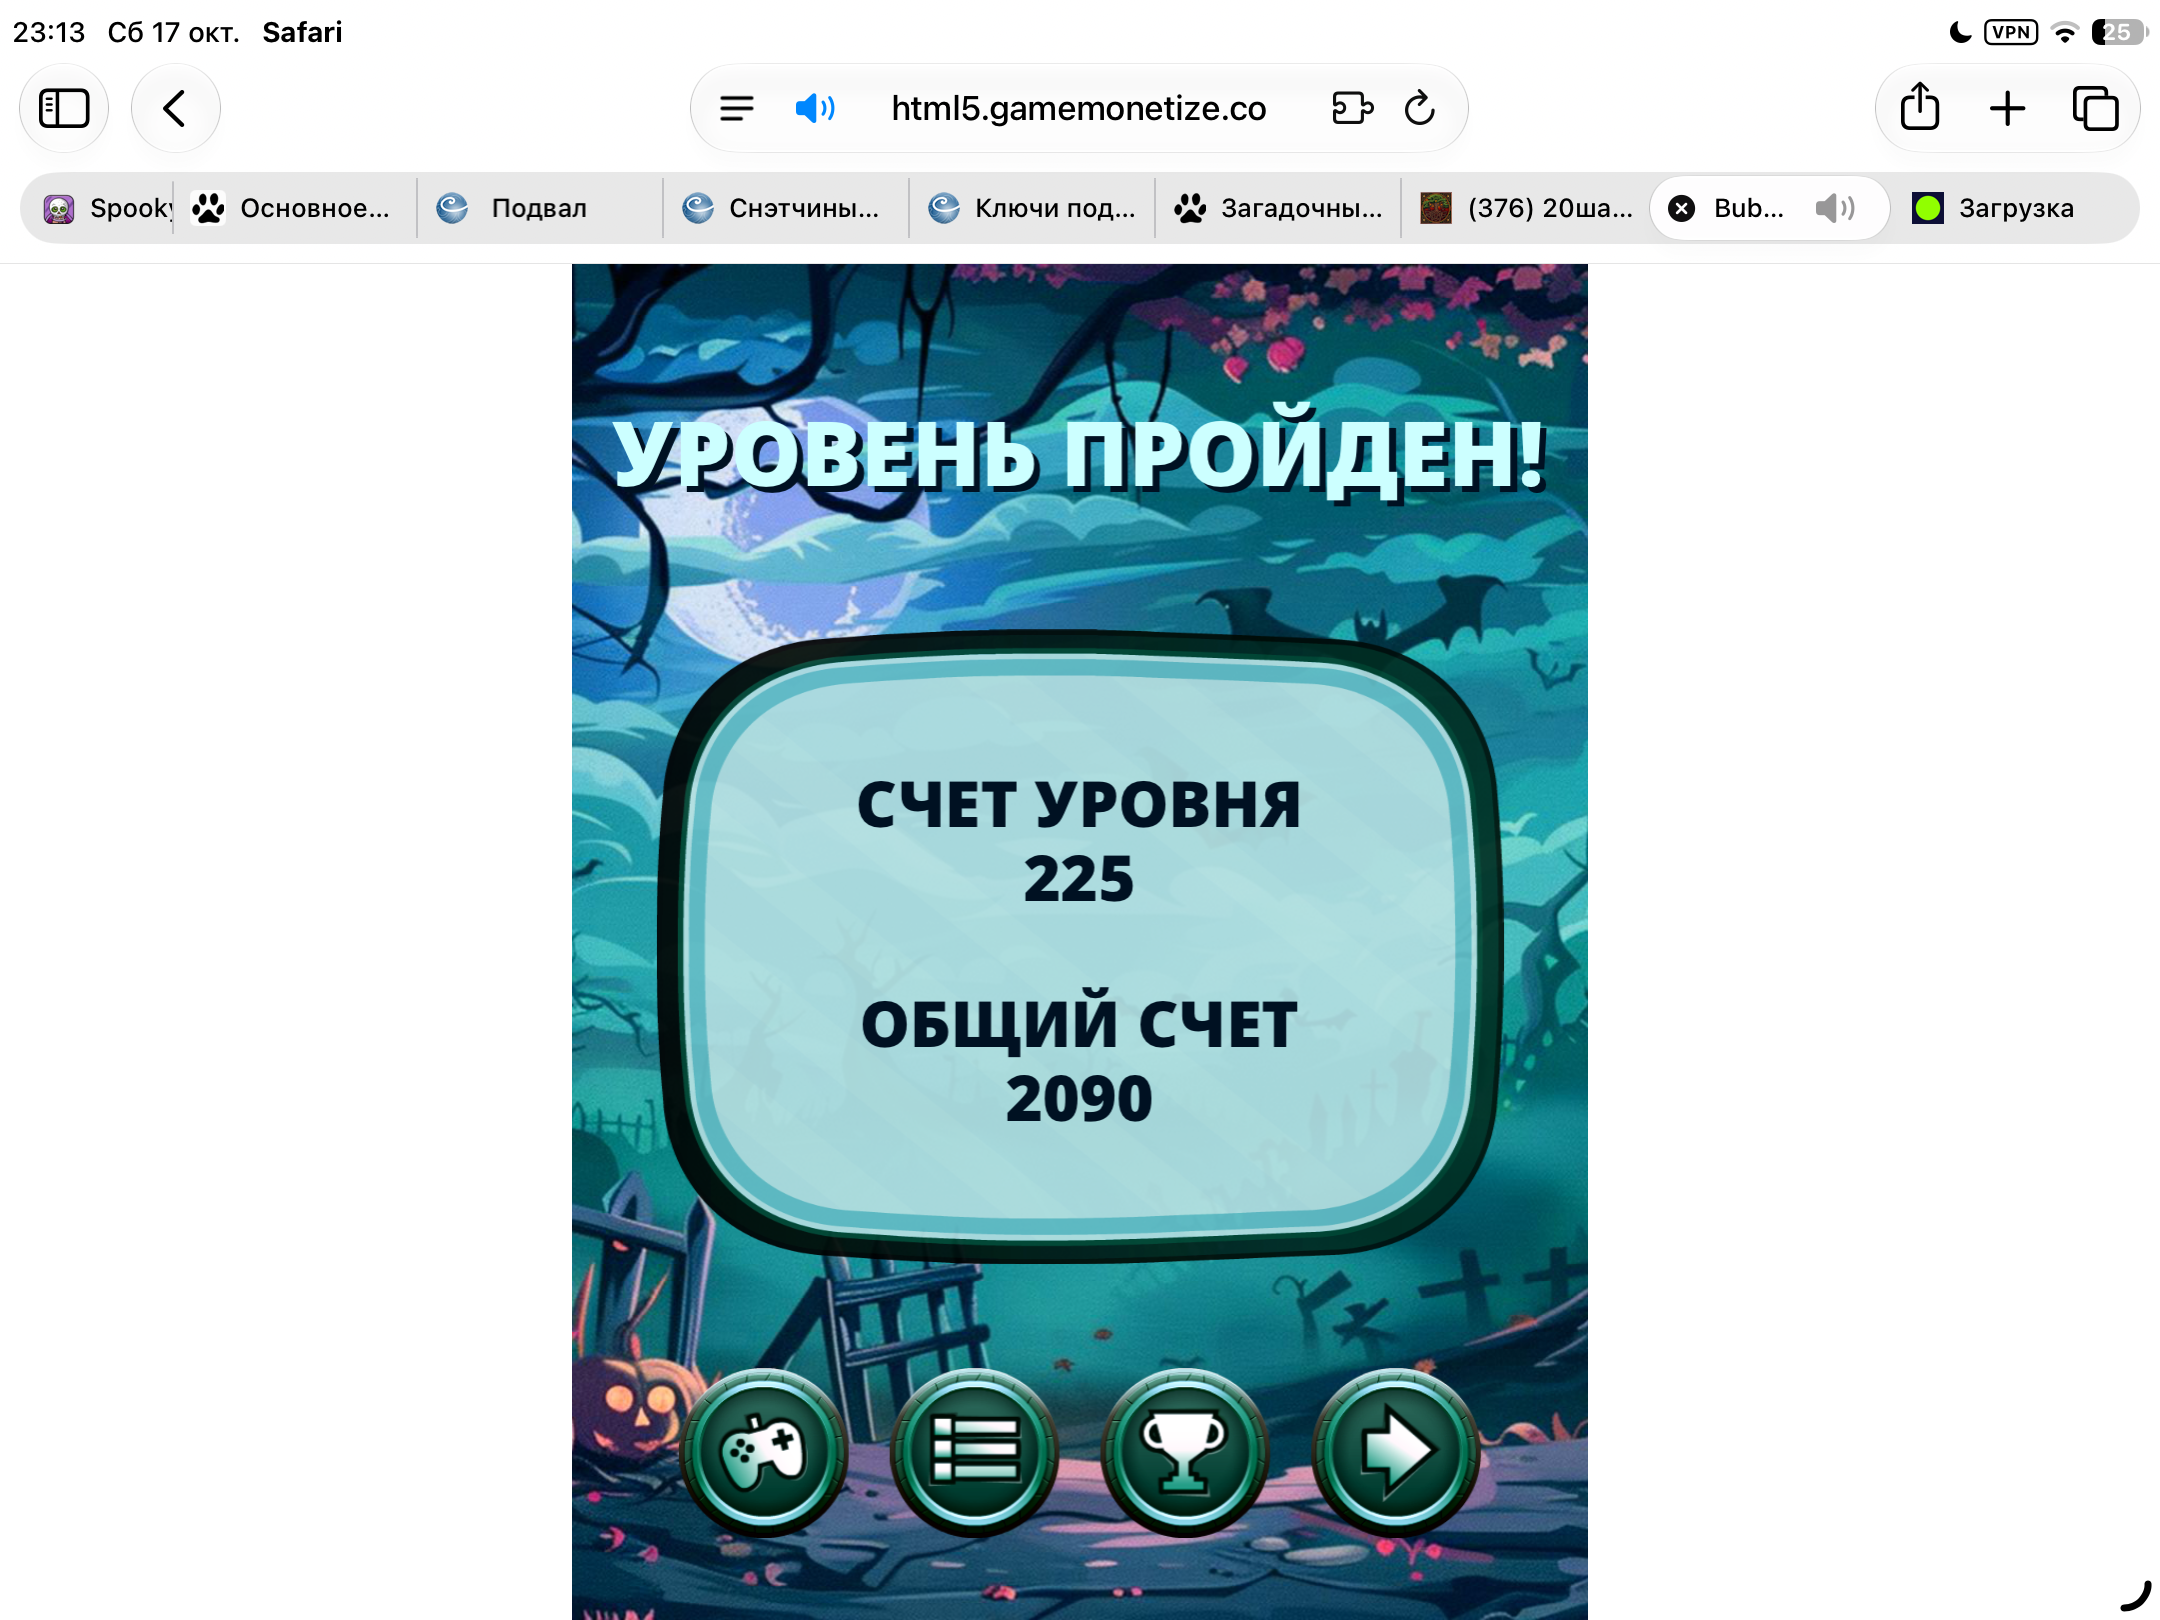Go to next level arrow button
Image resolution: width=2160 pixels, height=1620 pixels.
tap(1395, 1451)
